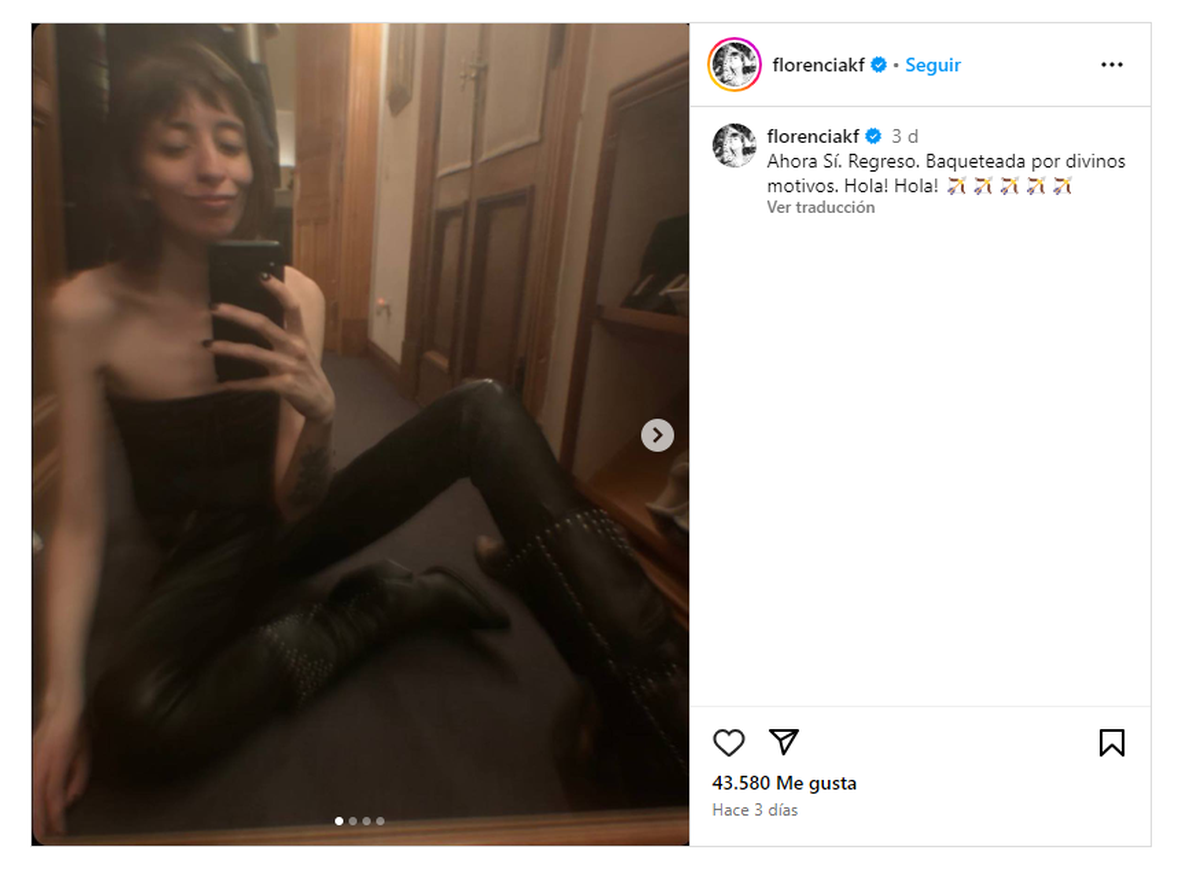Open florenciakf story from header avatar
The height and width of the screenshot is (887, 1200).
point(734,65)
